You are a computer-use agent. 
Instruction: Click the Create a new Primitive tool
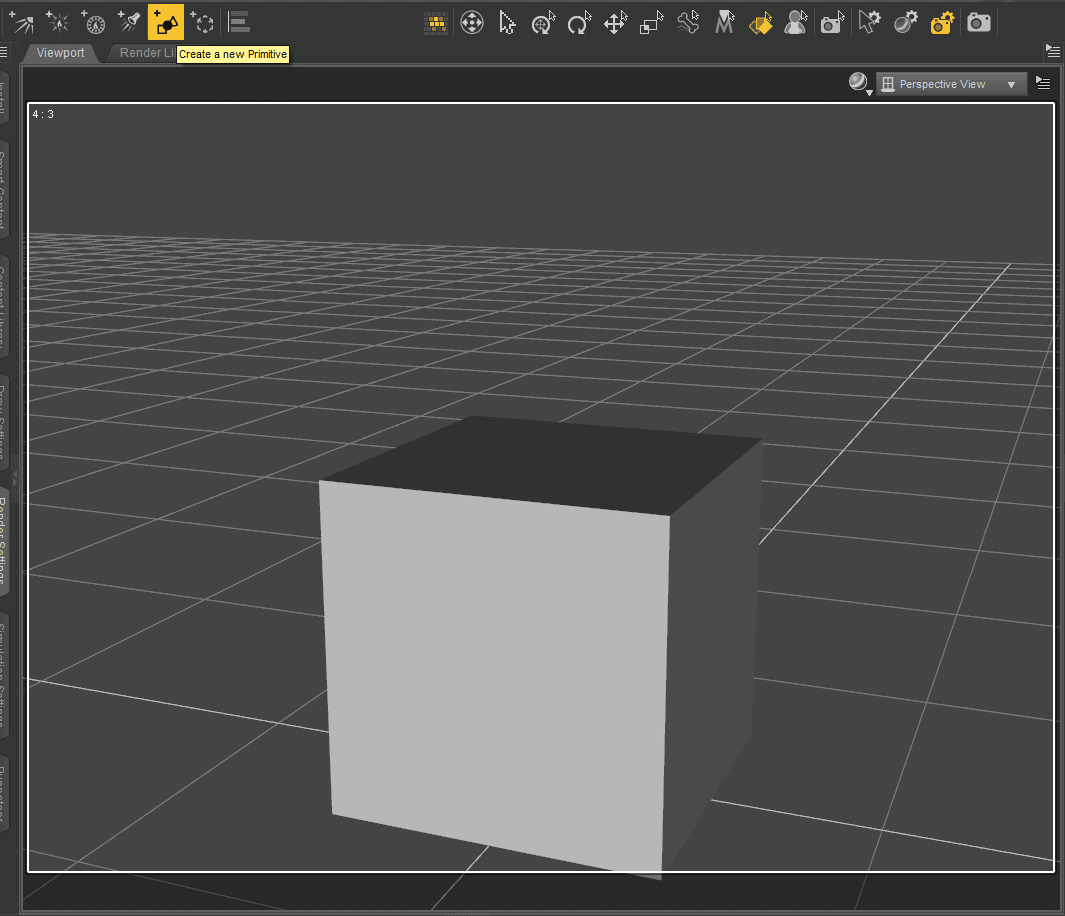[165, 21]
